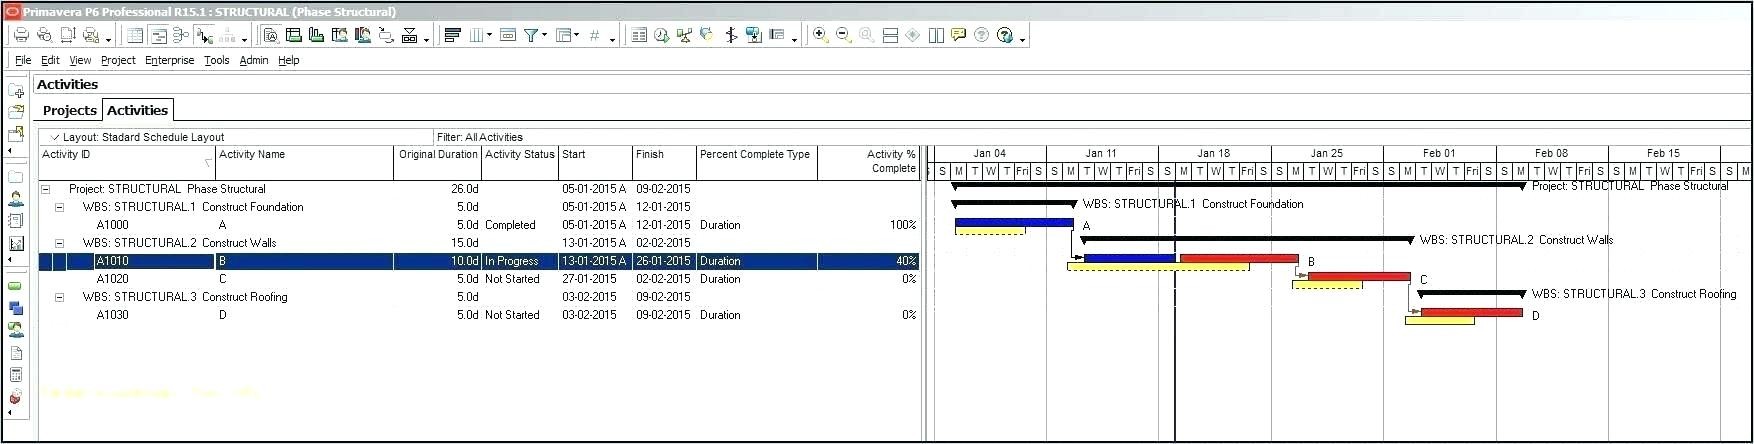Switch to the Projects tab
The height and width of the screenshot is (444, 1754).
(x=69, y=110)
